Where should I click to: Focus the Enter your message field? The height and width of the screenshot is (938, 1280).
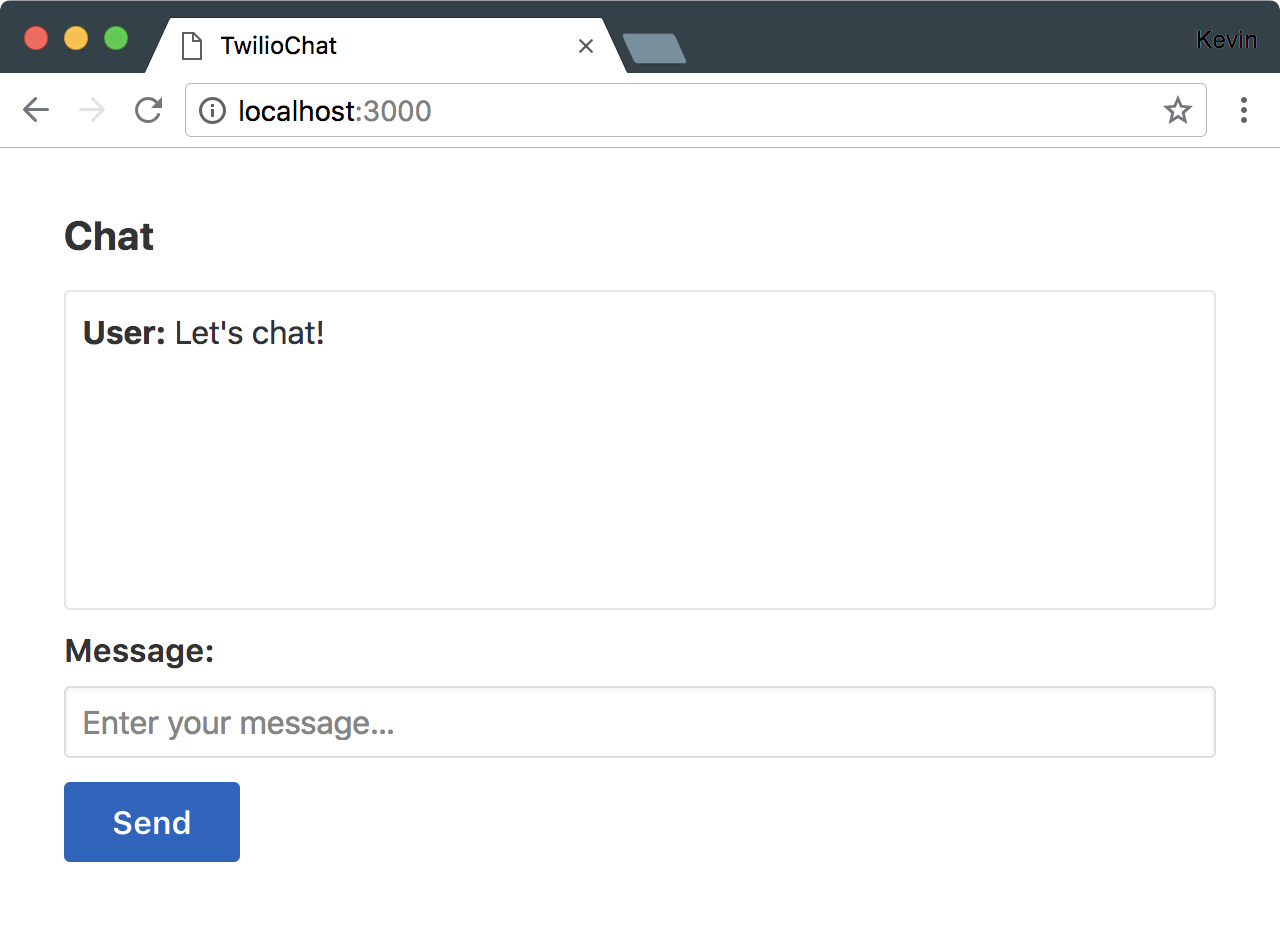click(x=640, y=722)
